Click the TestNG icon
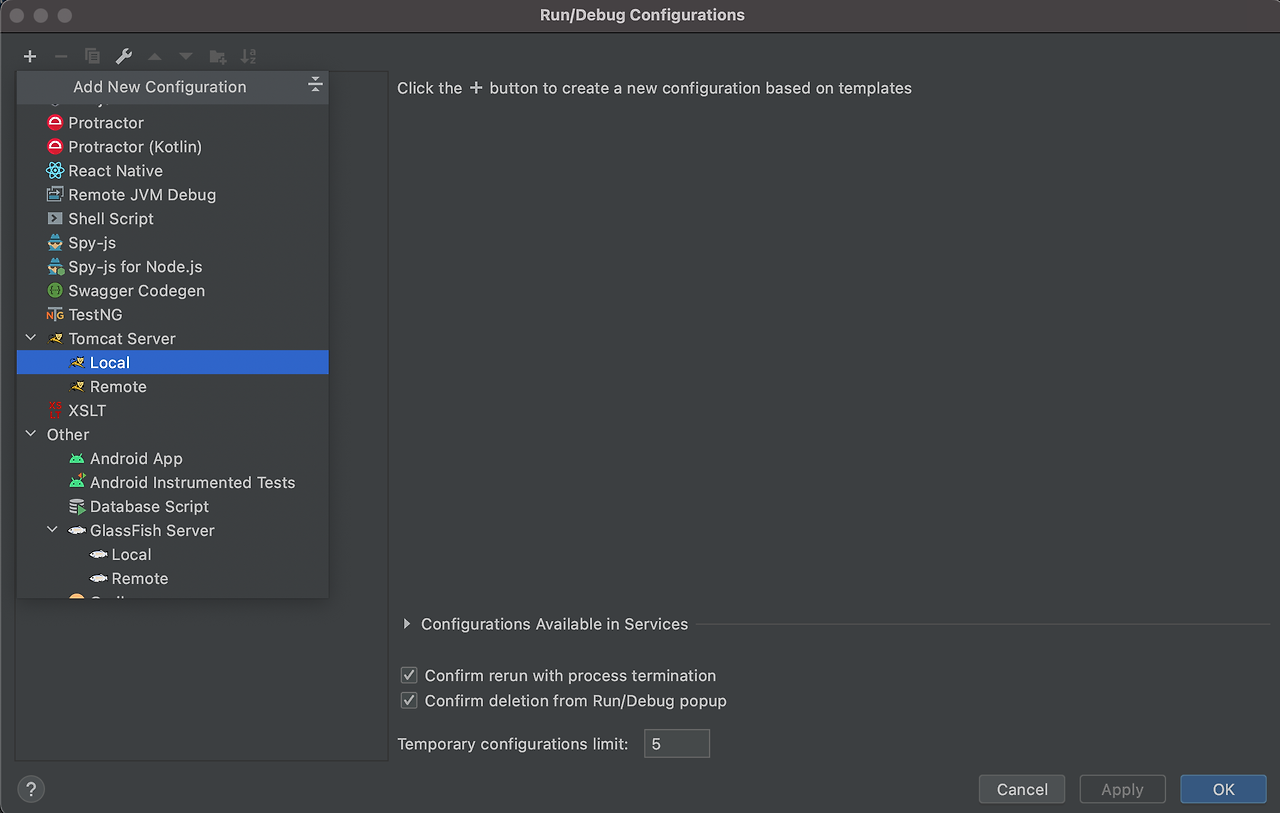 tap(55, 315)
